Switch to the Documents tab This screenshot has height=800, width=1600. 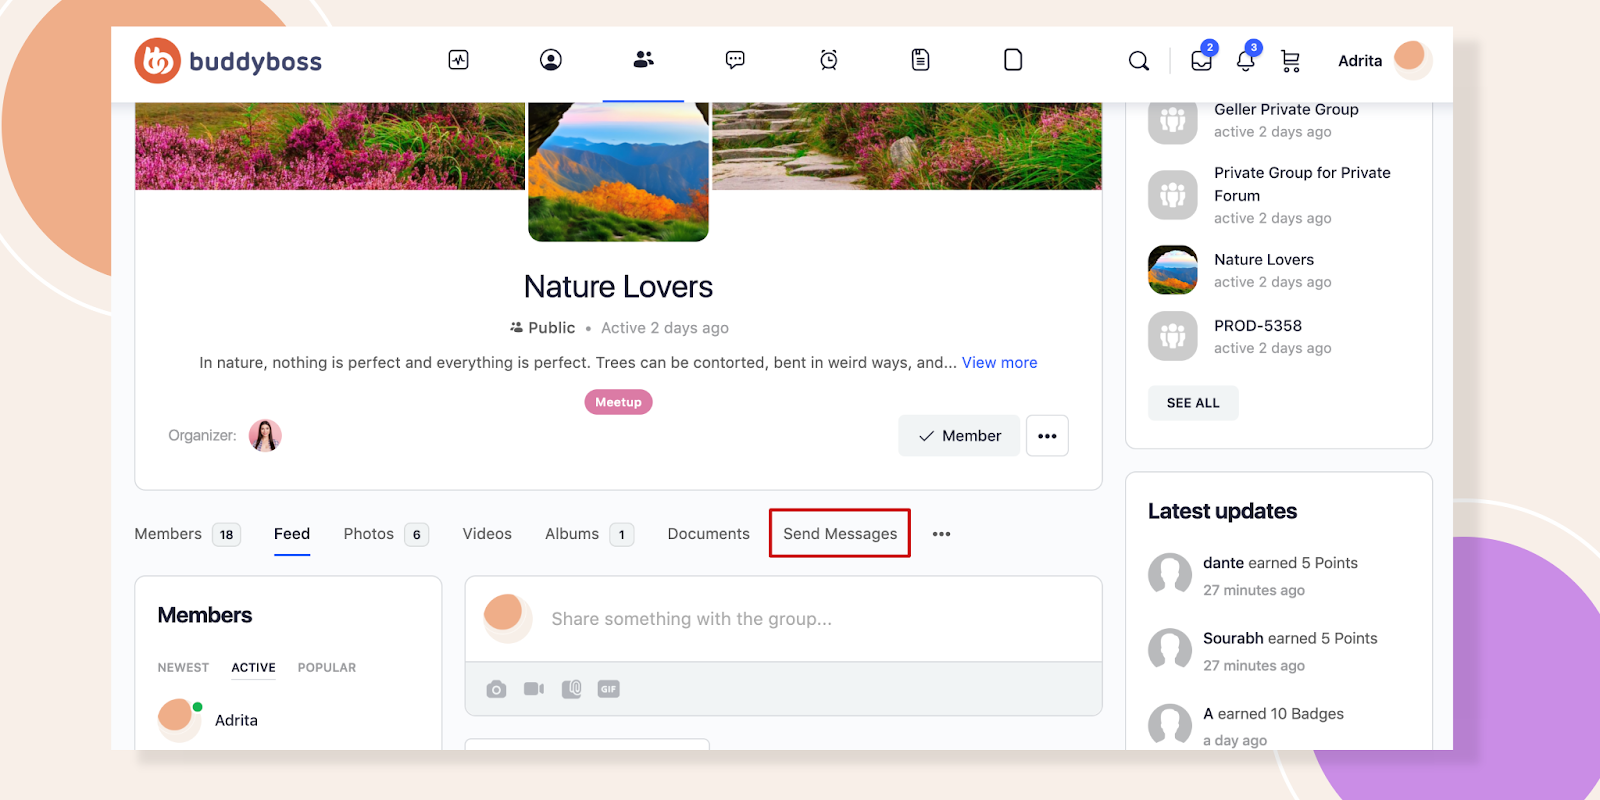708,534
